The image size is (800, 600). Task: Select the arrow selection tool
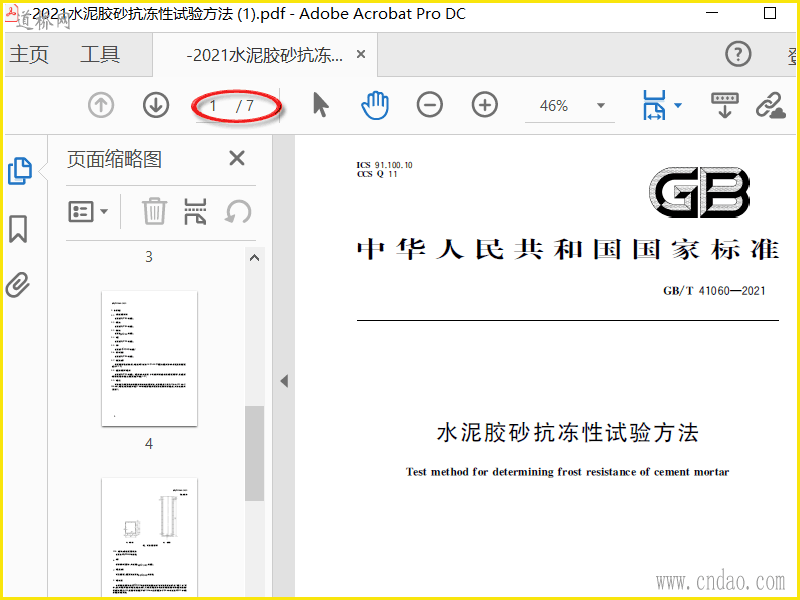point(320,105)
